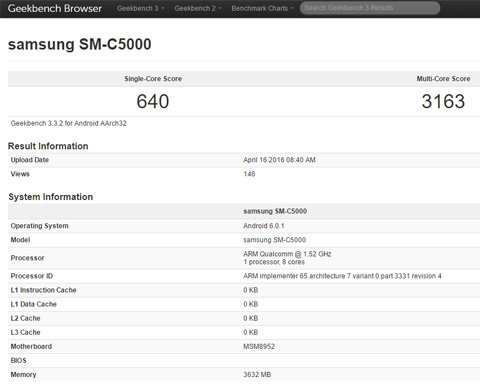Click the Processor row label
This screenshot has width=480, height=386.
coord(27,258)
